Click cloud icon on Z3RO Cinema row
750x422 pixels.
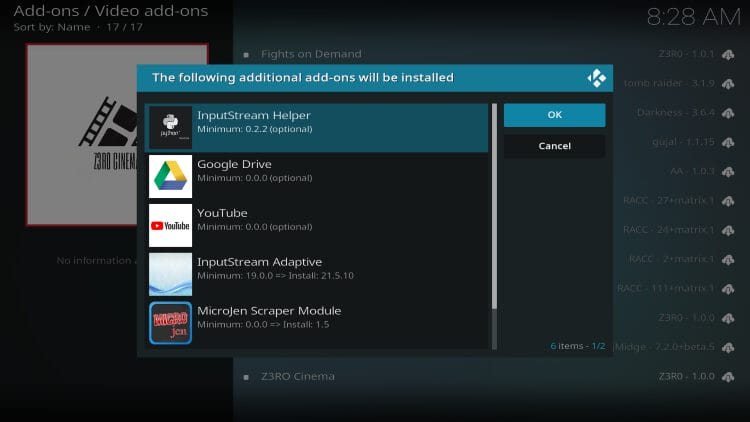[x=728, y=377]
